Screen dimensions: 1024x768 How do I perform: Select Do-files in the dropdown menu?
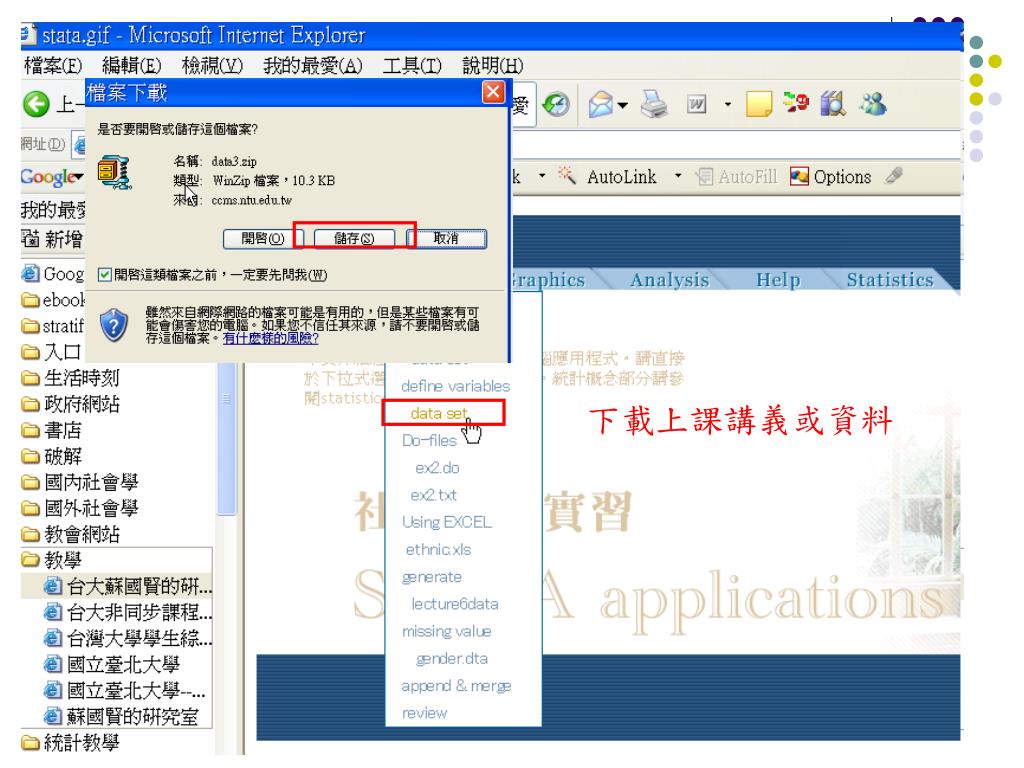click(x=429, y=441)
